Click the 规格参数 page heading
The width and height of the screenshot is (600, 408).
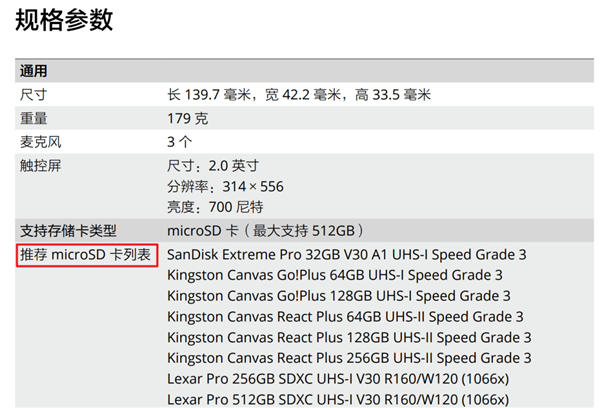coord(64,20)
